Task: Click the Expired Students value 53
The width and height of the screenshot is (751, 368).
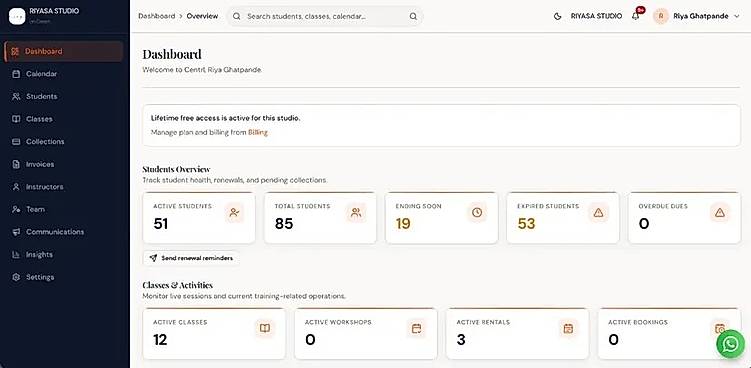Action: click(526, 224)
